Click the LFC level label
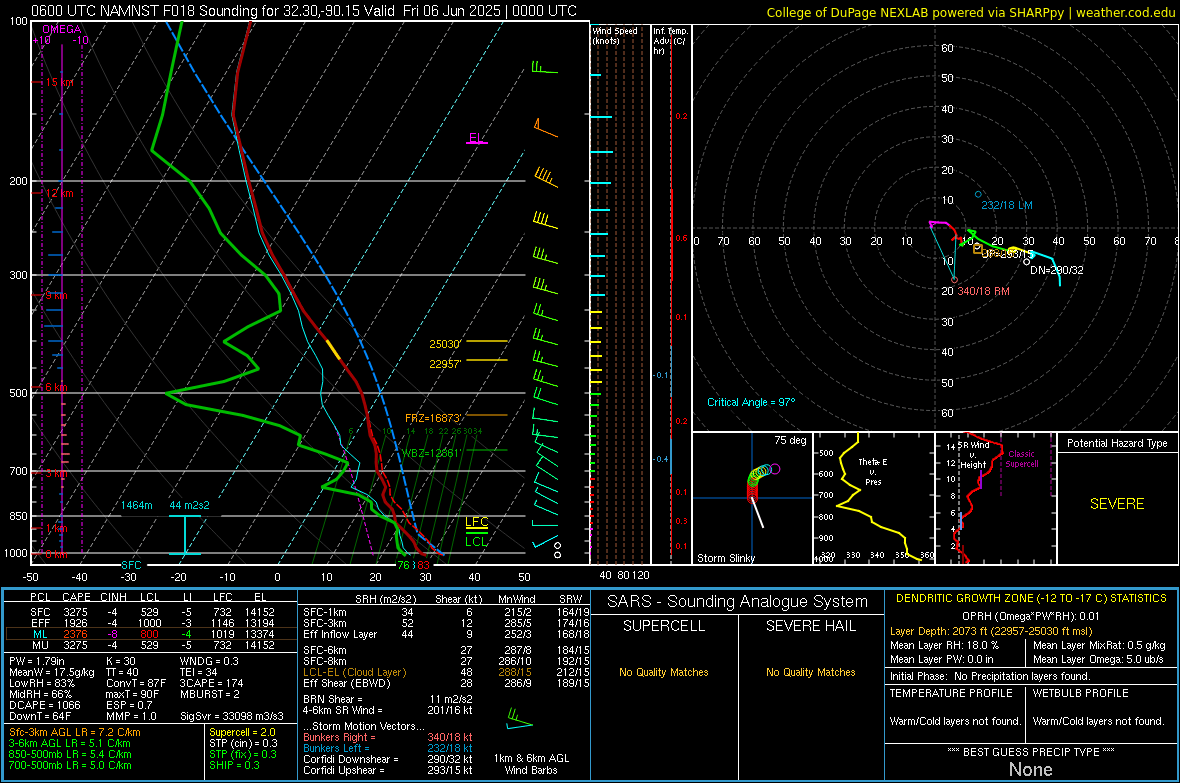Viewport: 1180px width, 783px height. click(476, 522)
